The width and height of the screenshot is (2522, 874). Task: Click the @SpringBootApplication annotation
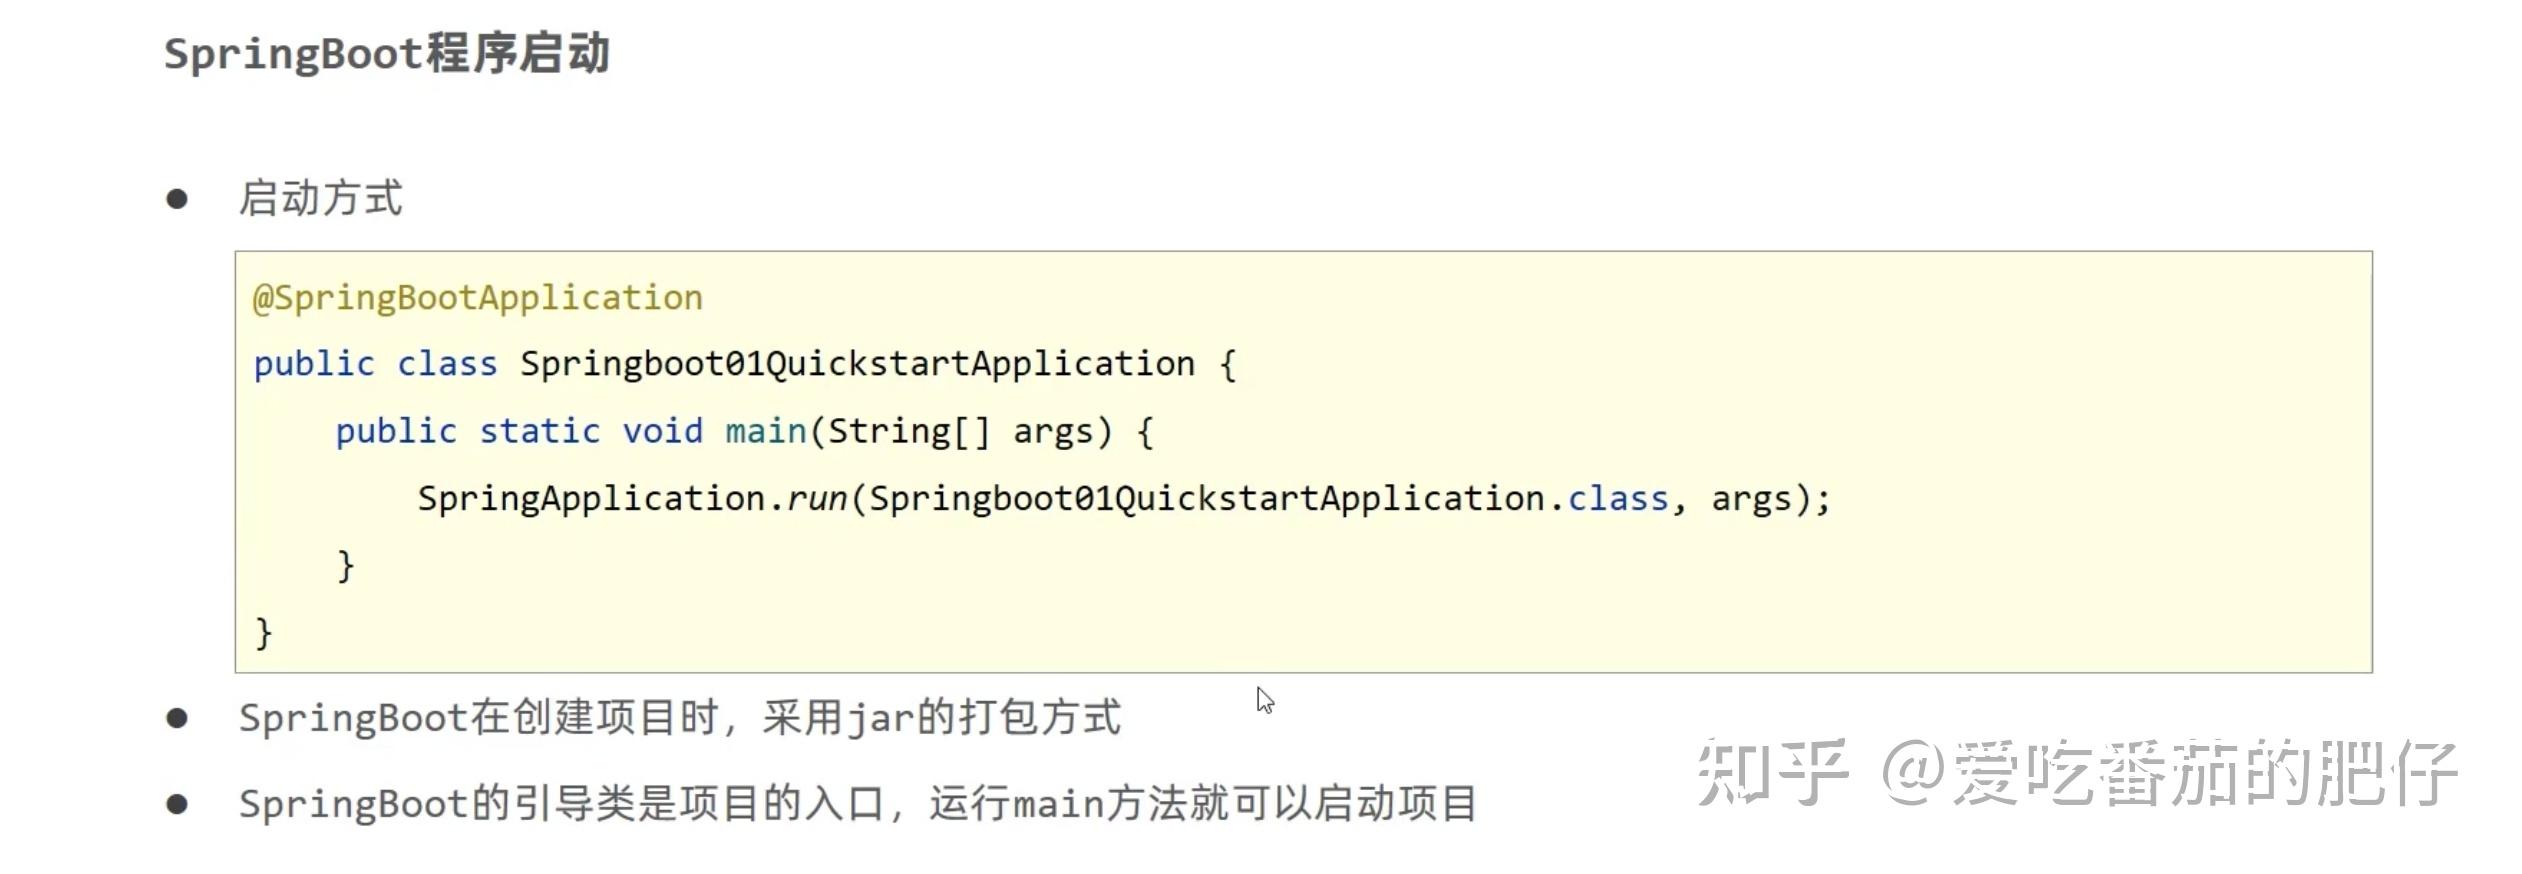pos(477,298)
